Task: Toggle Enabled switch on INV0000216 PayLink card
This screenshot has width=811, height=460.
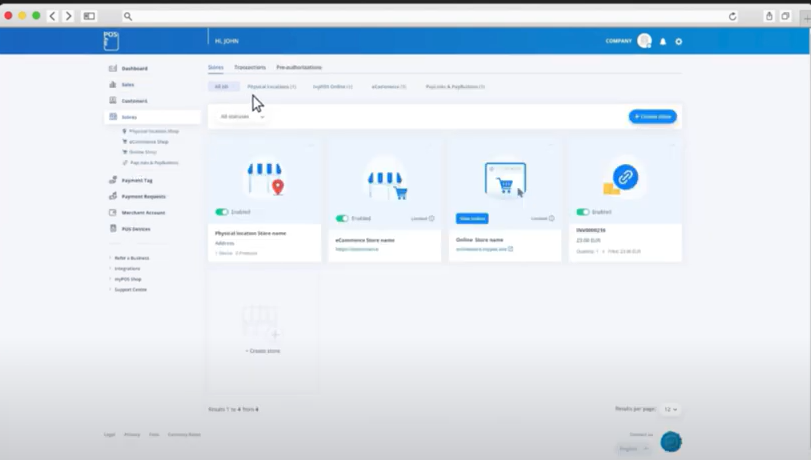Action: [x=582, y=212]
